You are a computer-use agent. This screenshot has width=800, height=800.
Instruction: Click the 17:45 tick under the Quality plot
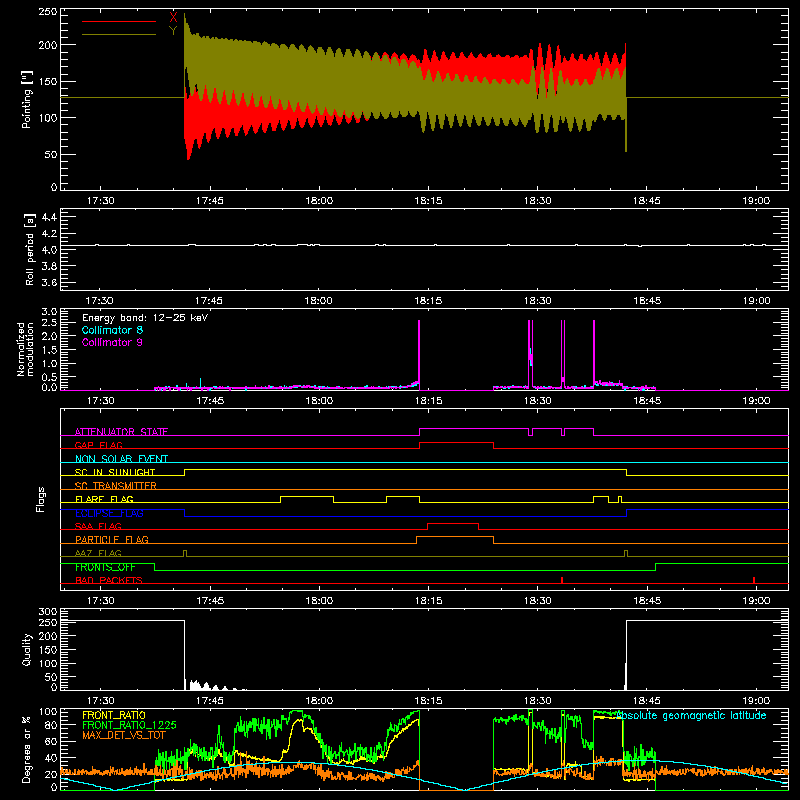pyautogui.click(x=210, y=701)
